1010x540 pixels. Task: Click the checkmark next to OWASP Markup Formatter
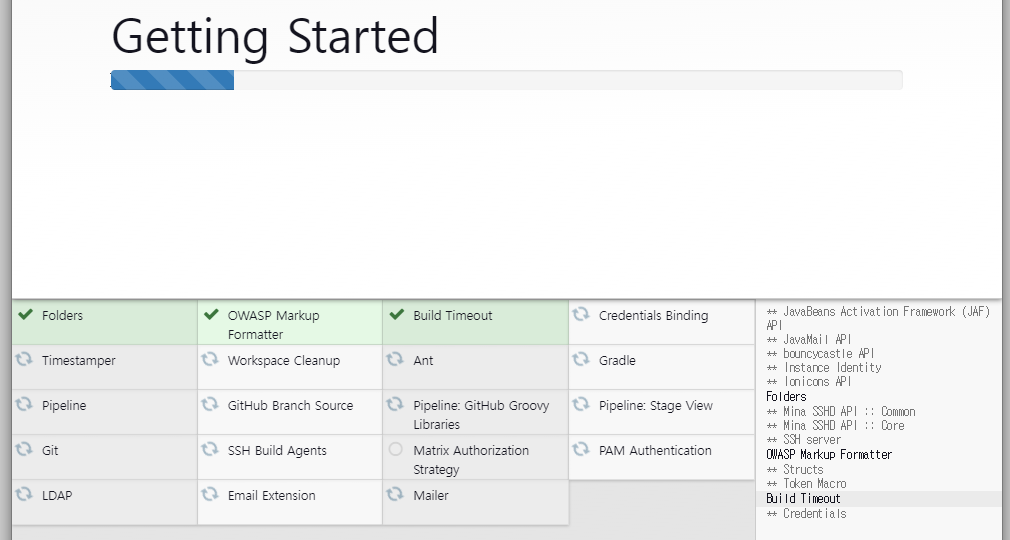[x=211, y=314]
